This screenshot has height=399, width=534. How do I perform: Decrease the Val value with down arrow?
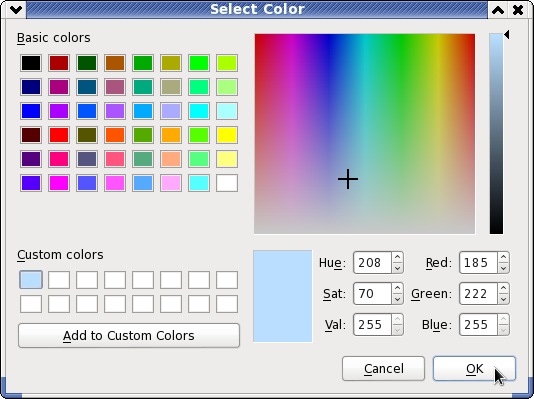(397, 330)
